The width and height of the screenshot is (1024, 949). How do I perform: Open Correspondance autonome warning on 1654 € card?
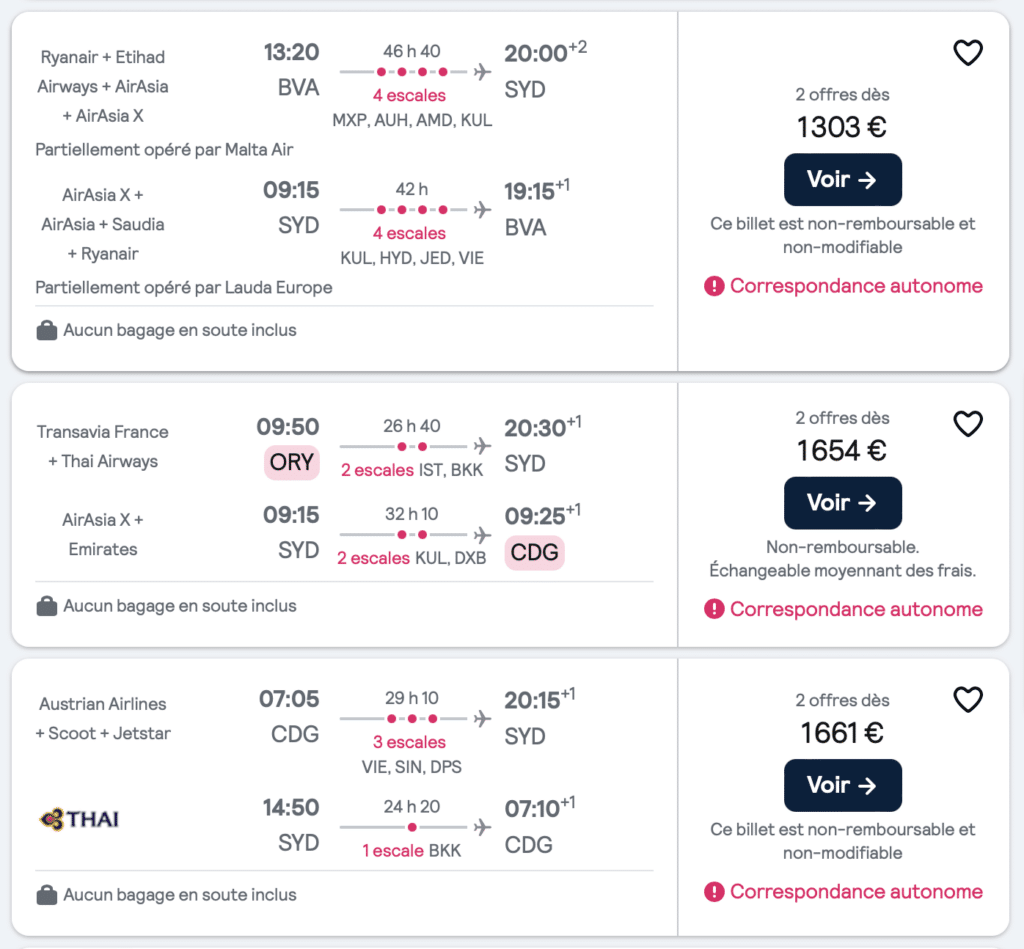pos(843,609)
